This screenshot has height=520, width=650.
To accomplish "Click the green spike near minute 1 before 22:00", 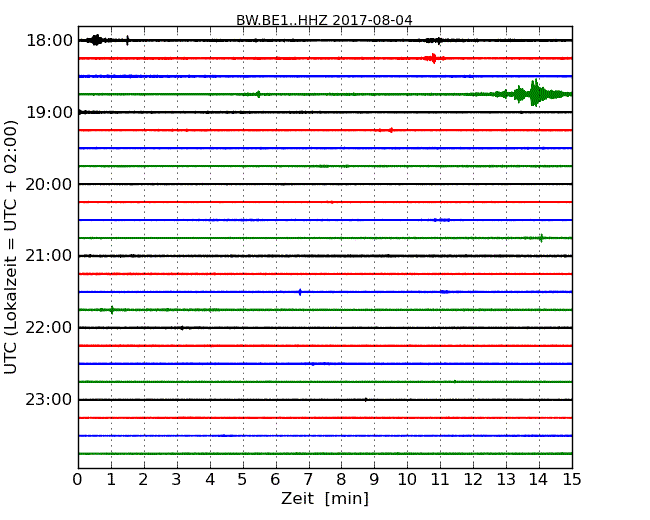I will [112, 310].
